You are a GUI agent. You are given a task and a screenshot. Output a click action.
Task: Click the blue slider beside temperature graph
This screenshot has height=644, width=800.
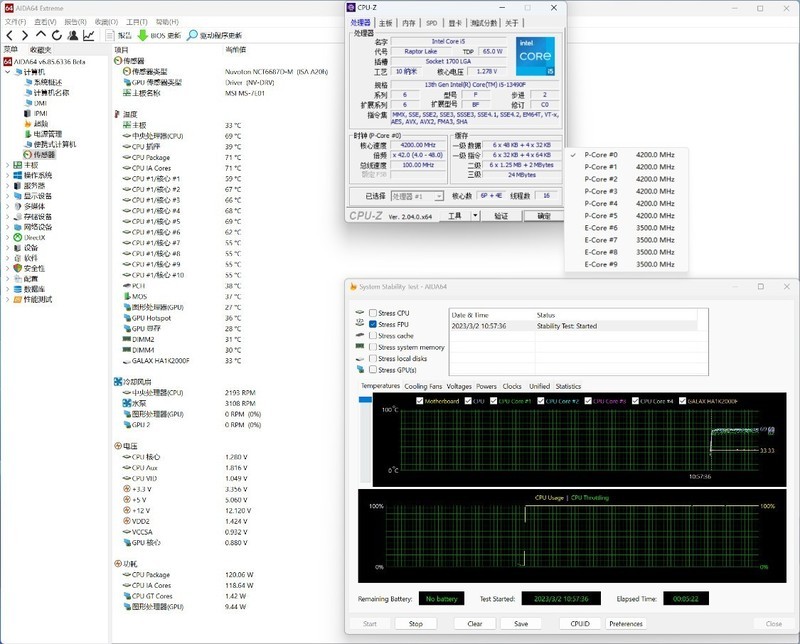tap(365, 400)
